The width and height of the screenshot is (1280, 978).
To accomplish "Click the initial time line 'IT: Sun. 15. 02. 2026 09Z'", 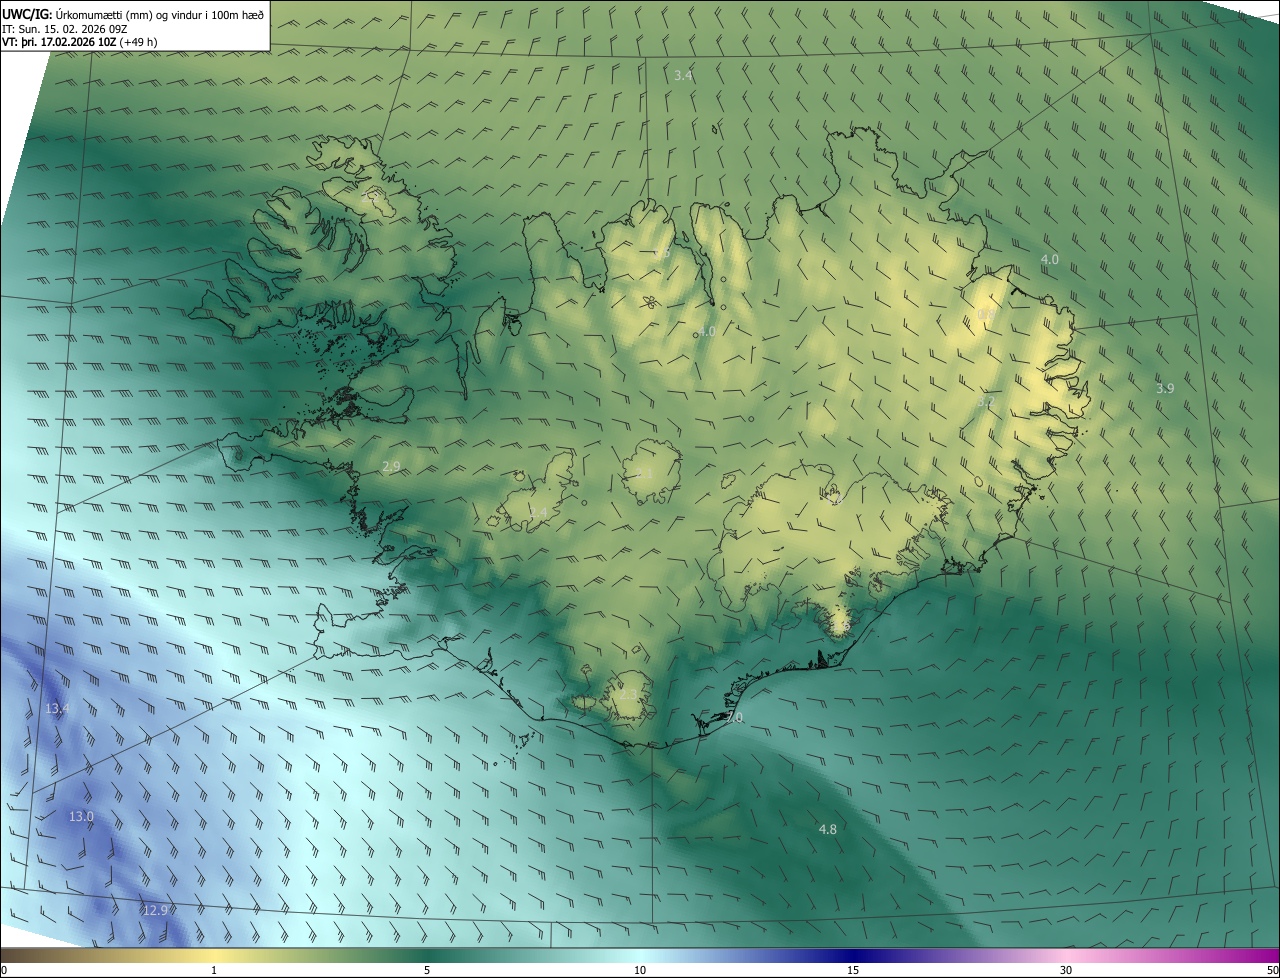I will pyautogui.click(x=64, y=29).
